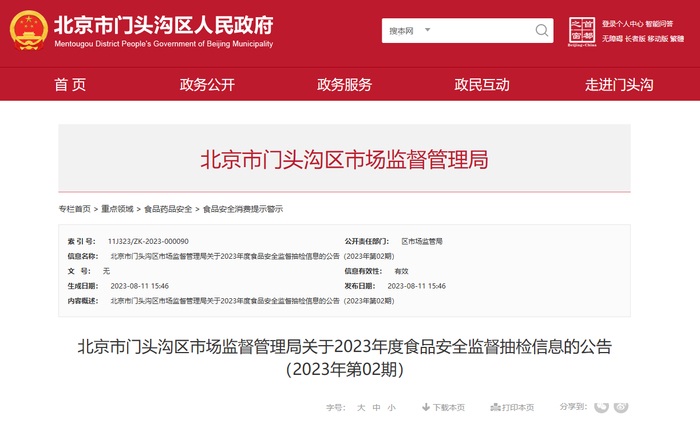Share the page via the first circular share icon
Screen dimensions: 700x423
pyautogui.click(x=601, y=406)
